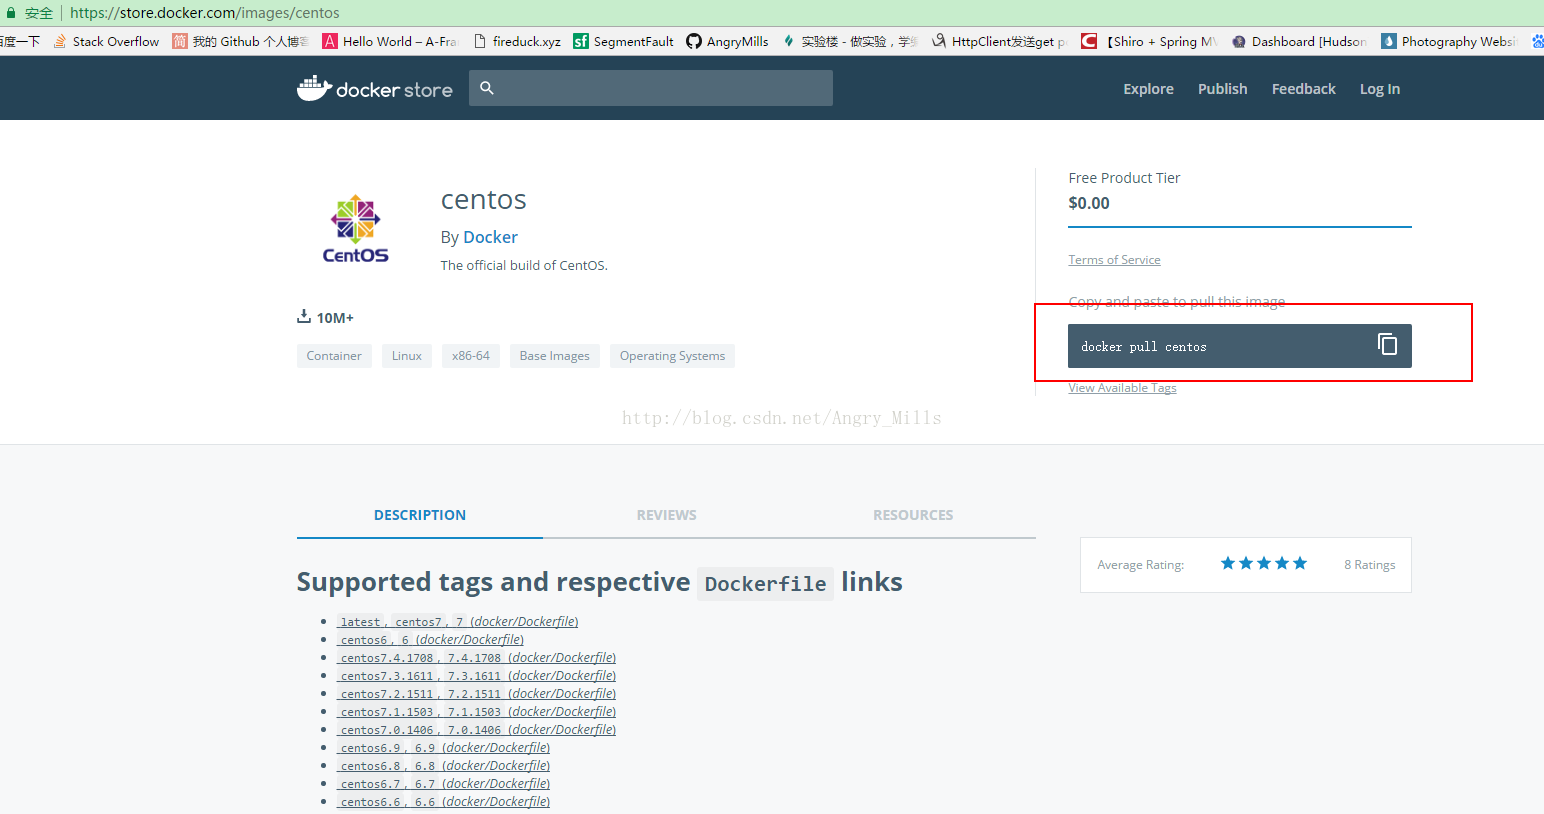Open centos6.8 Dockerfile link
Viewport: 1544px width, 814px height.
pos(443,766)
